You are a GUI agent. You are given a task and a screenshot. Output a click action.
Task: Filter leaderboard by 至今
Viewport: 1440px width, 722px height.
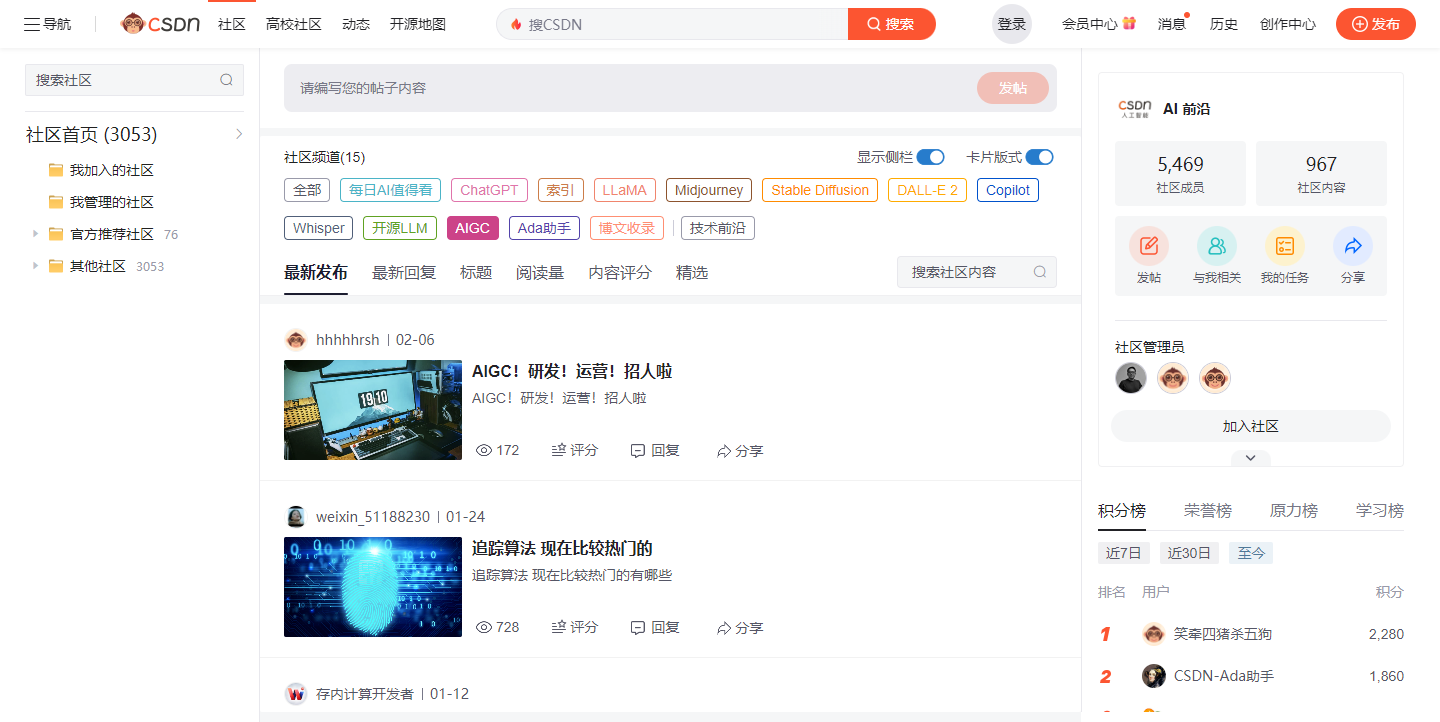tap(1251, 553)
